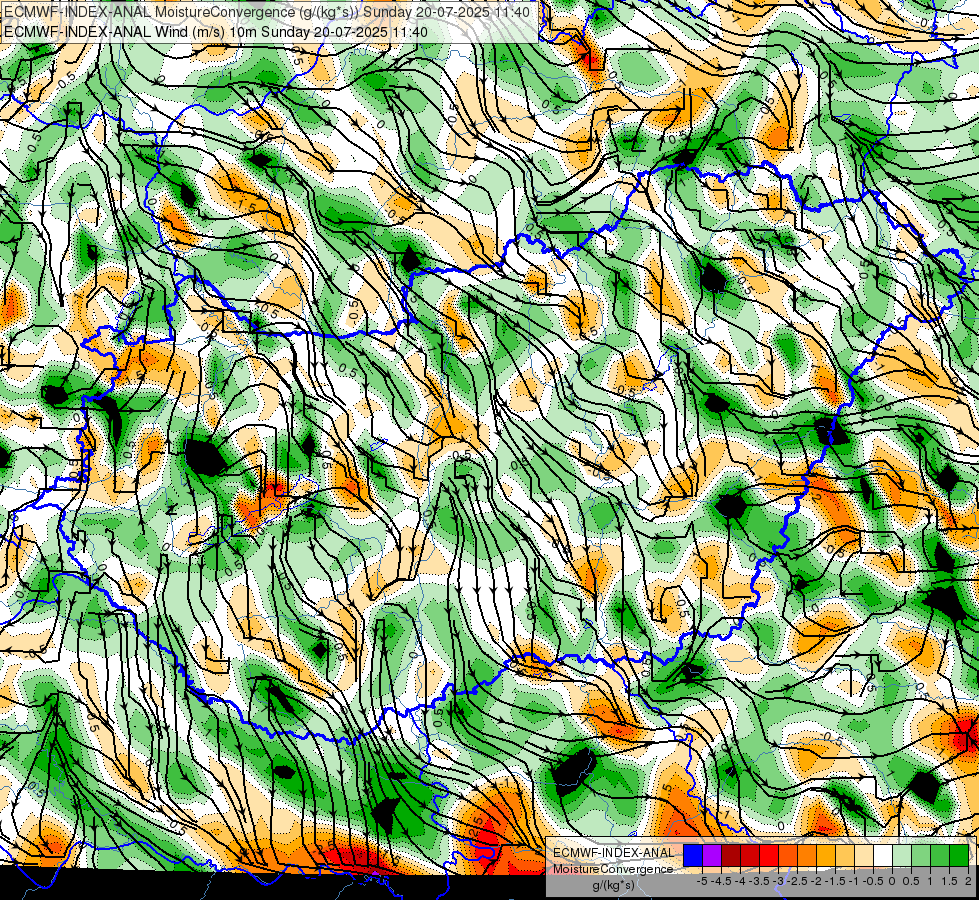The image size is (979, 900).
Task: Click the MoistureConvergence title line
Action: (267, 12)
